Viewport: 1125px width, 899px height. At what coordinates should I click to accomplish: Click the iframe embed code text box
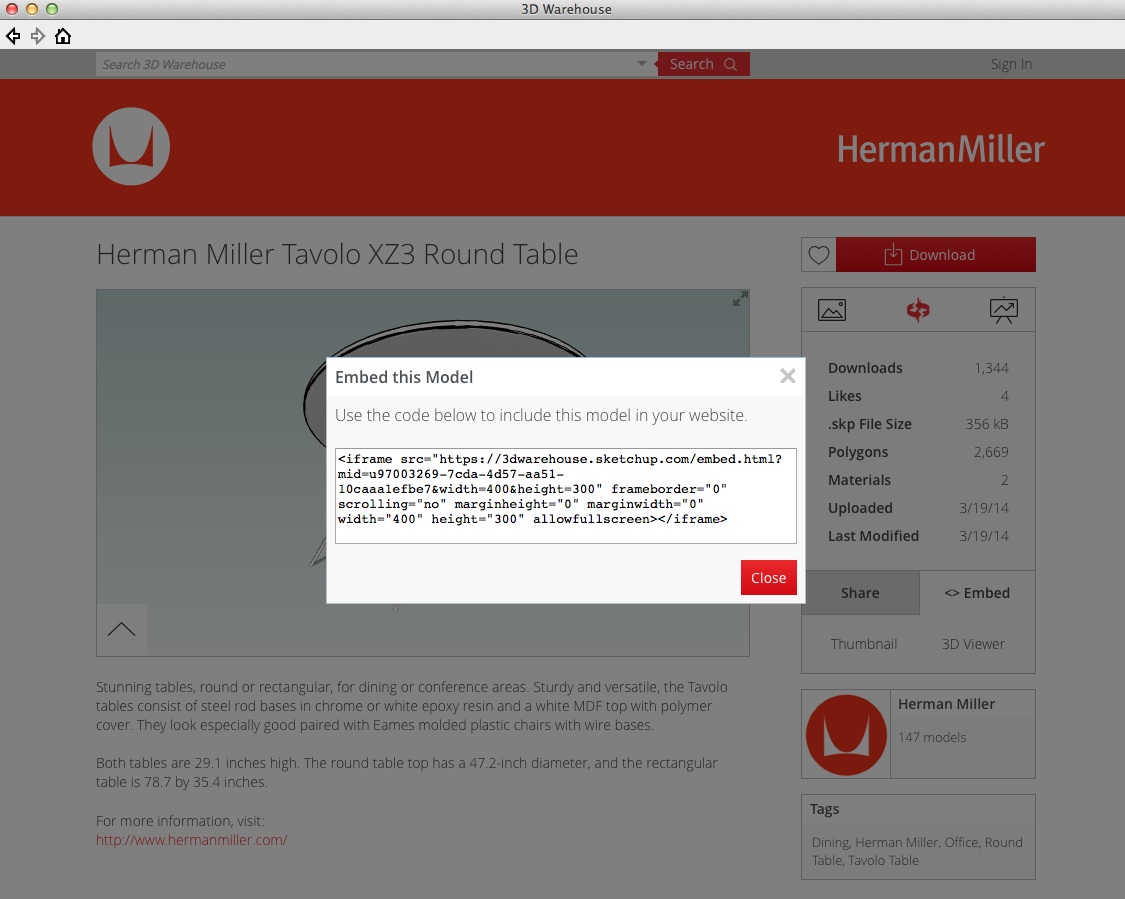click(565, 496)
